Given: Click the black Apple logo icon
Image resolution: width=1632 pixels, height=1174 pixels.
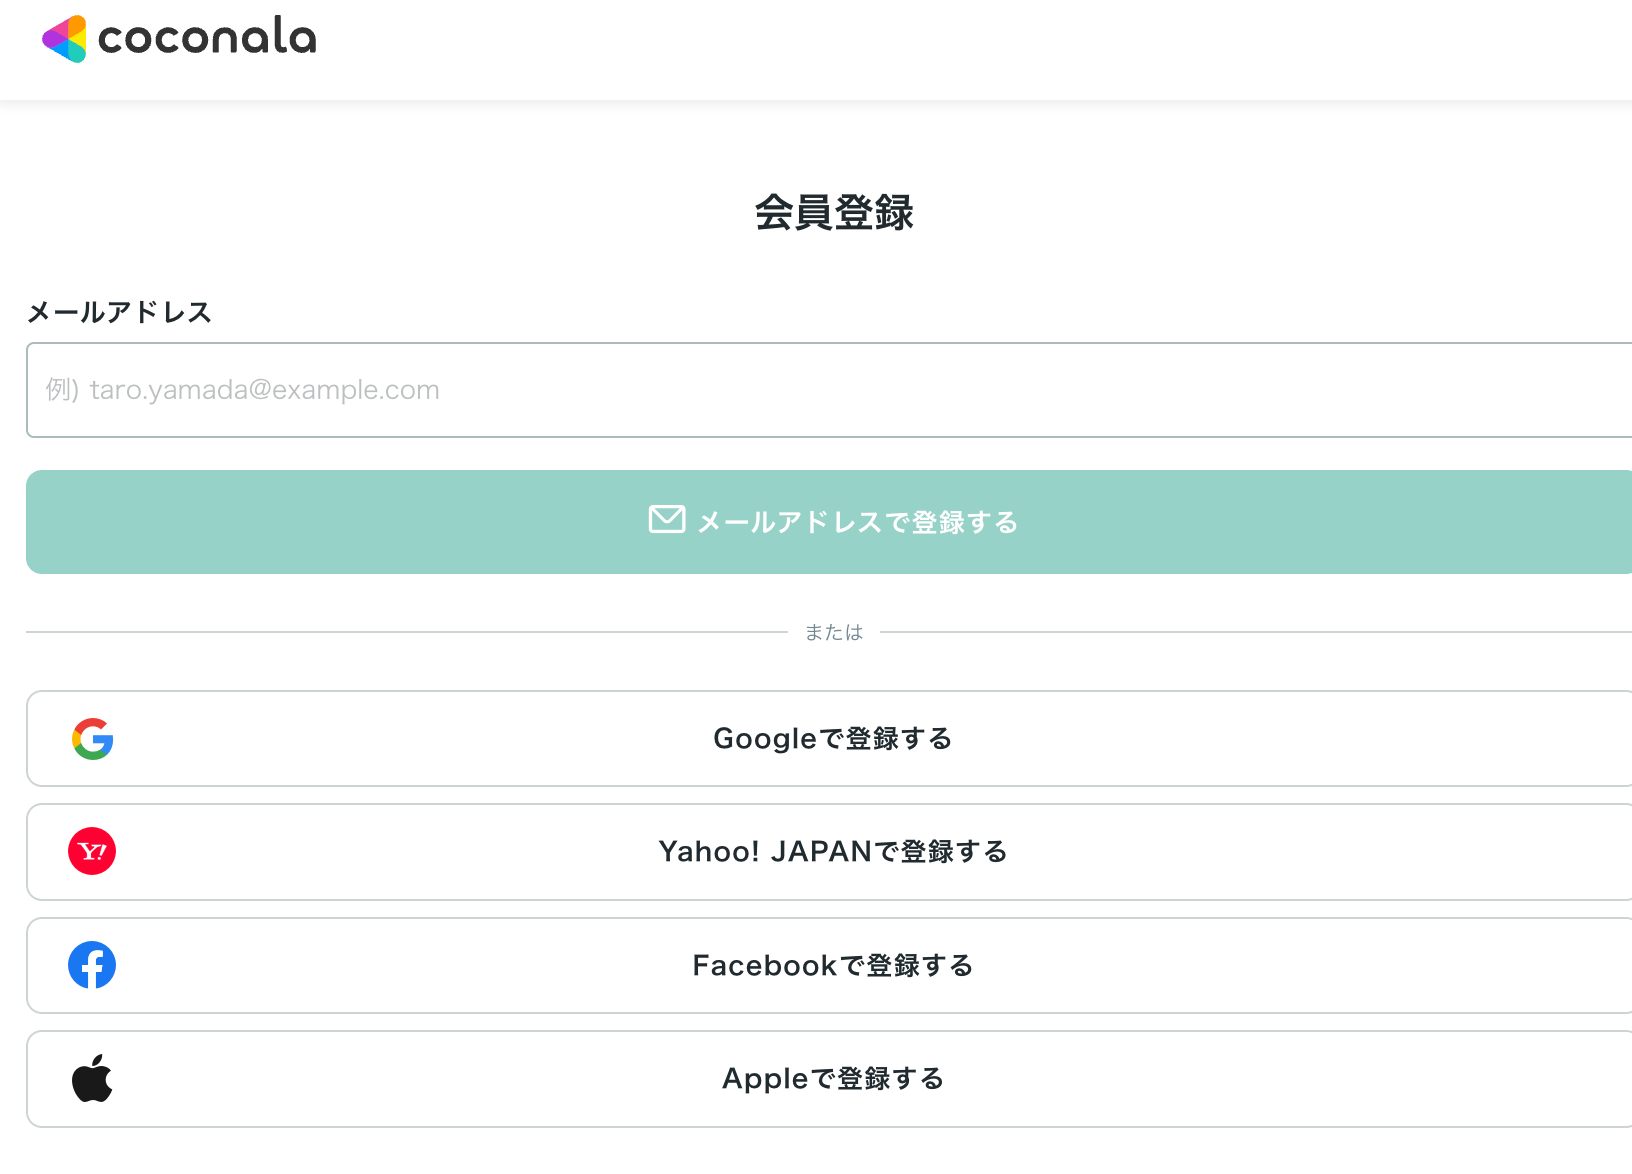Looking at the screenshot, I should click(x=92, y=1078).
